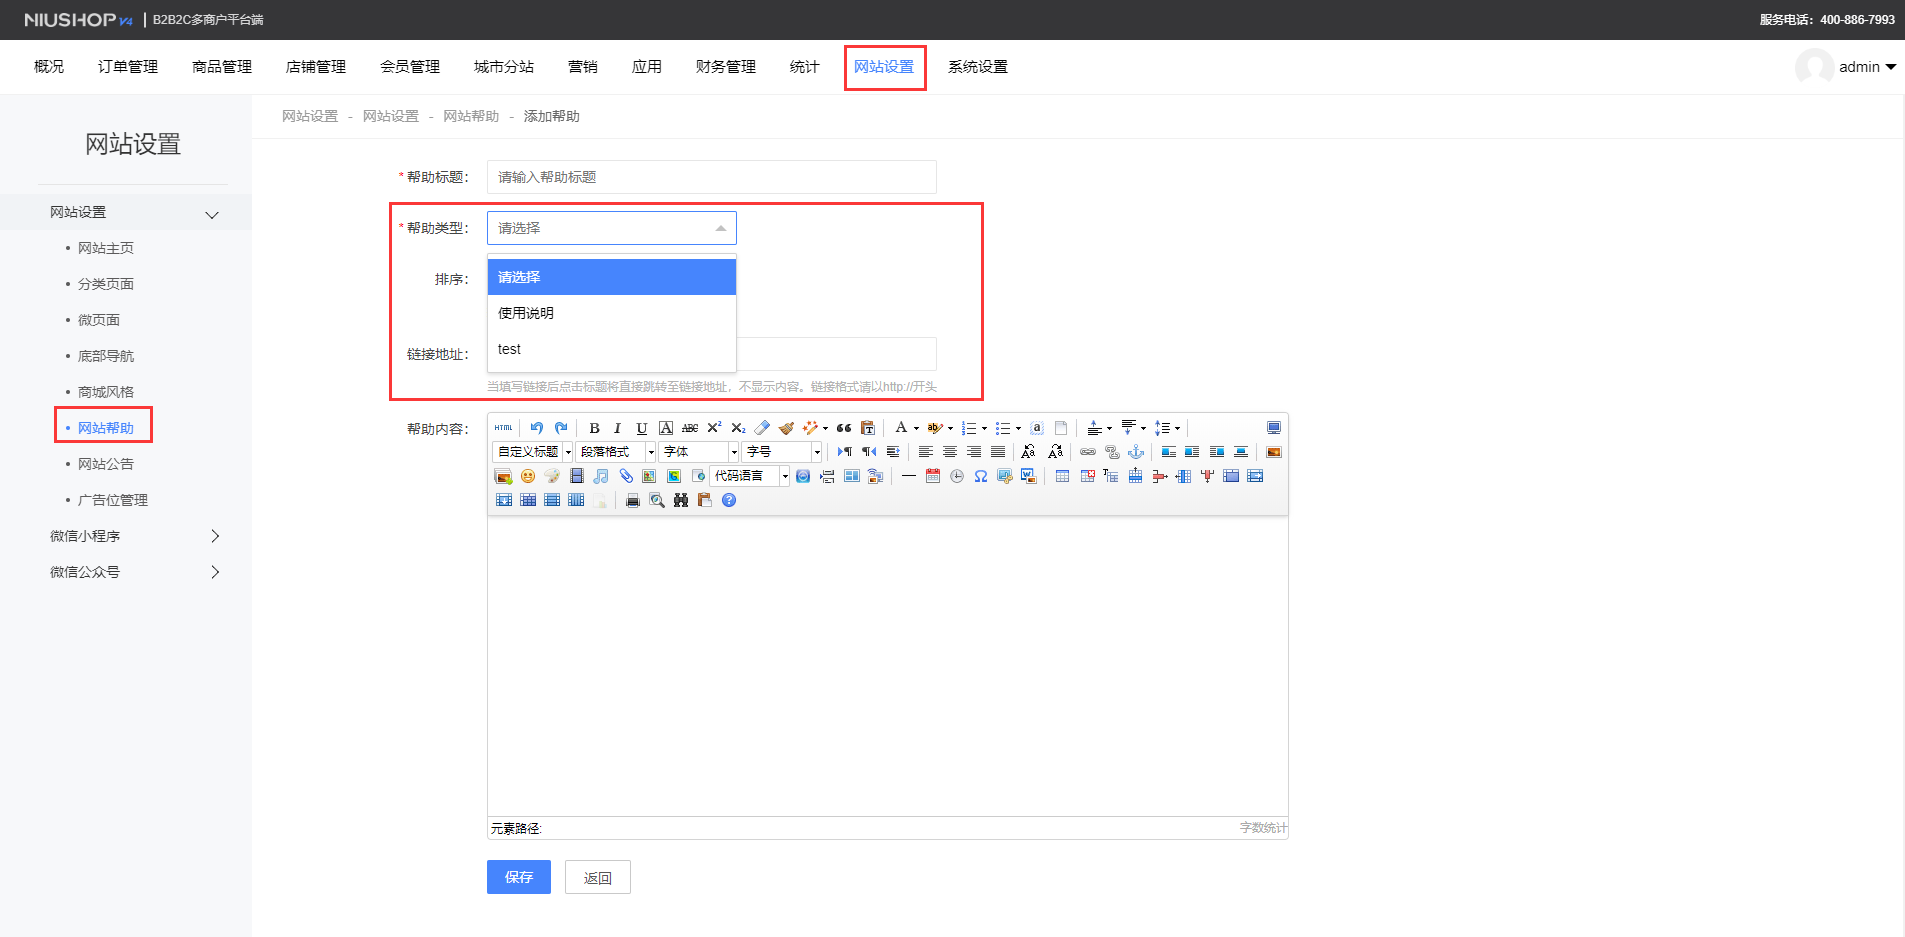The height and width of the screenshot is (937, 1905).
Task: Open the emoticon smiley picker
Action: click(x=528, y=476)
